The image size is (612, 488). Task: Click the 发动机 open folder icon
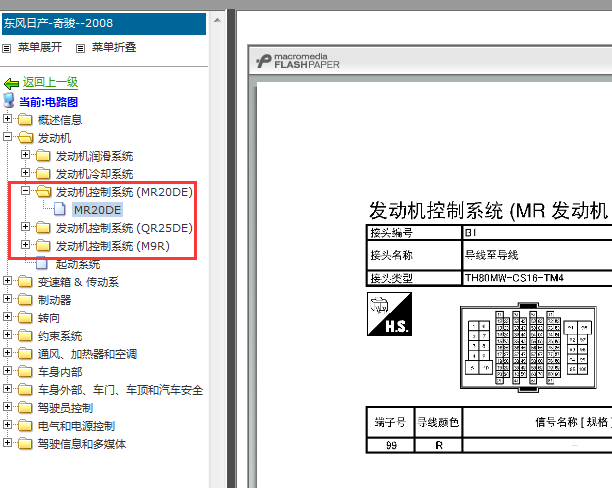point(25,137)
